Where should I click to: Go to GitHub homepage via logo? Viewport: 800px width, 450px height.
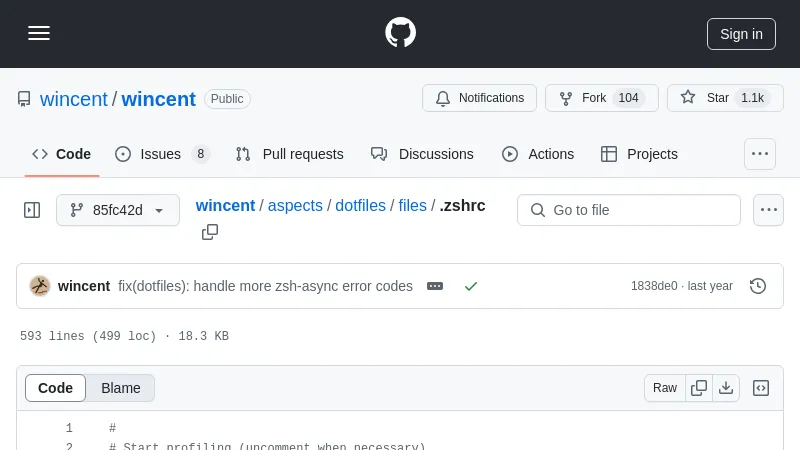(400, 33)
